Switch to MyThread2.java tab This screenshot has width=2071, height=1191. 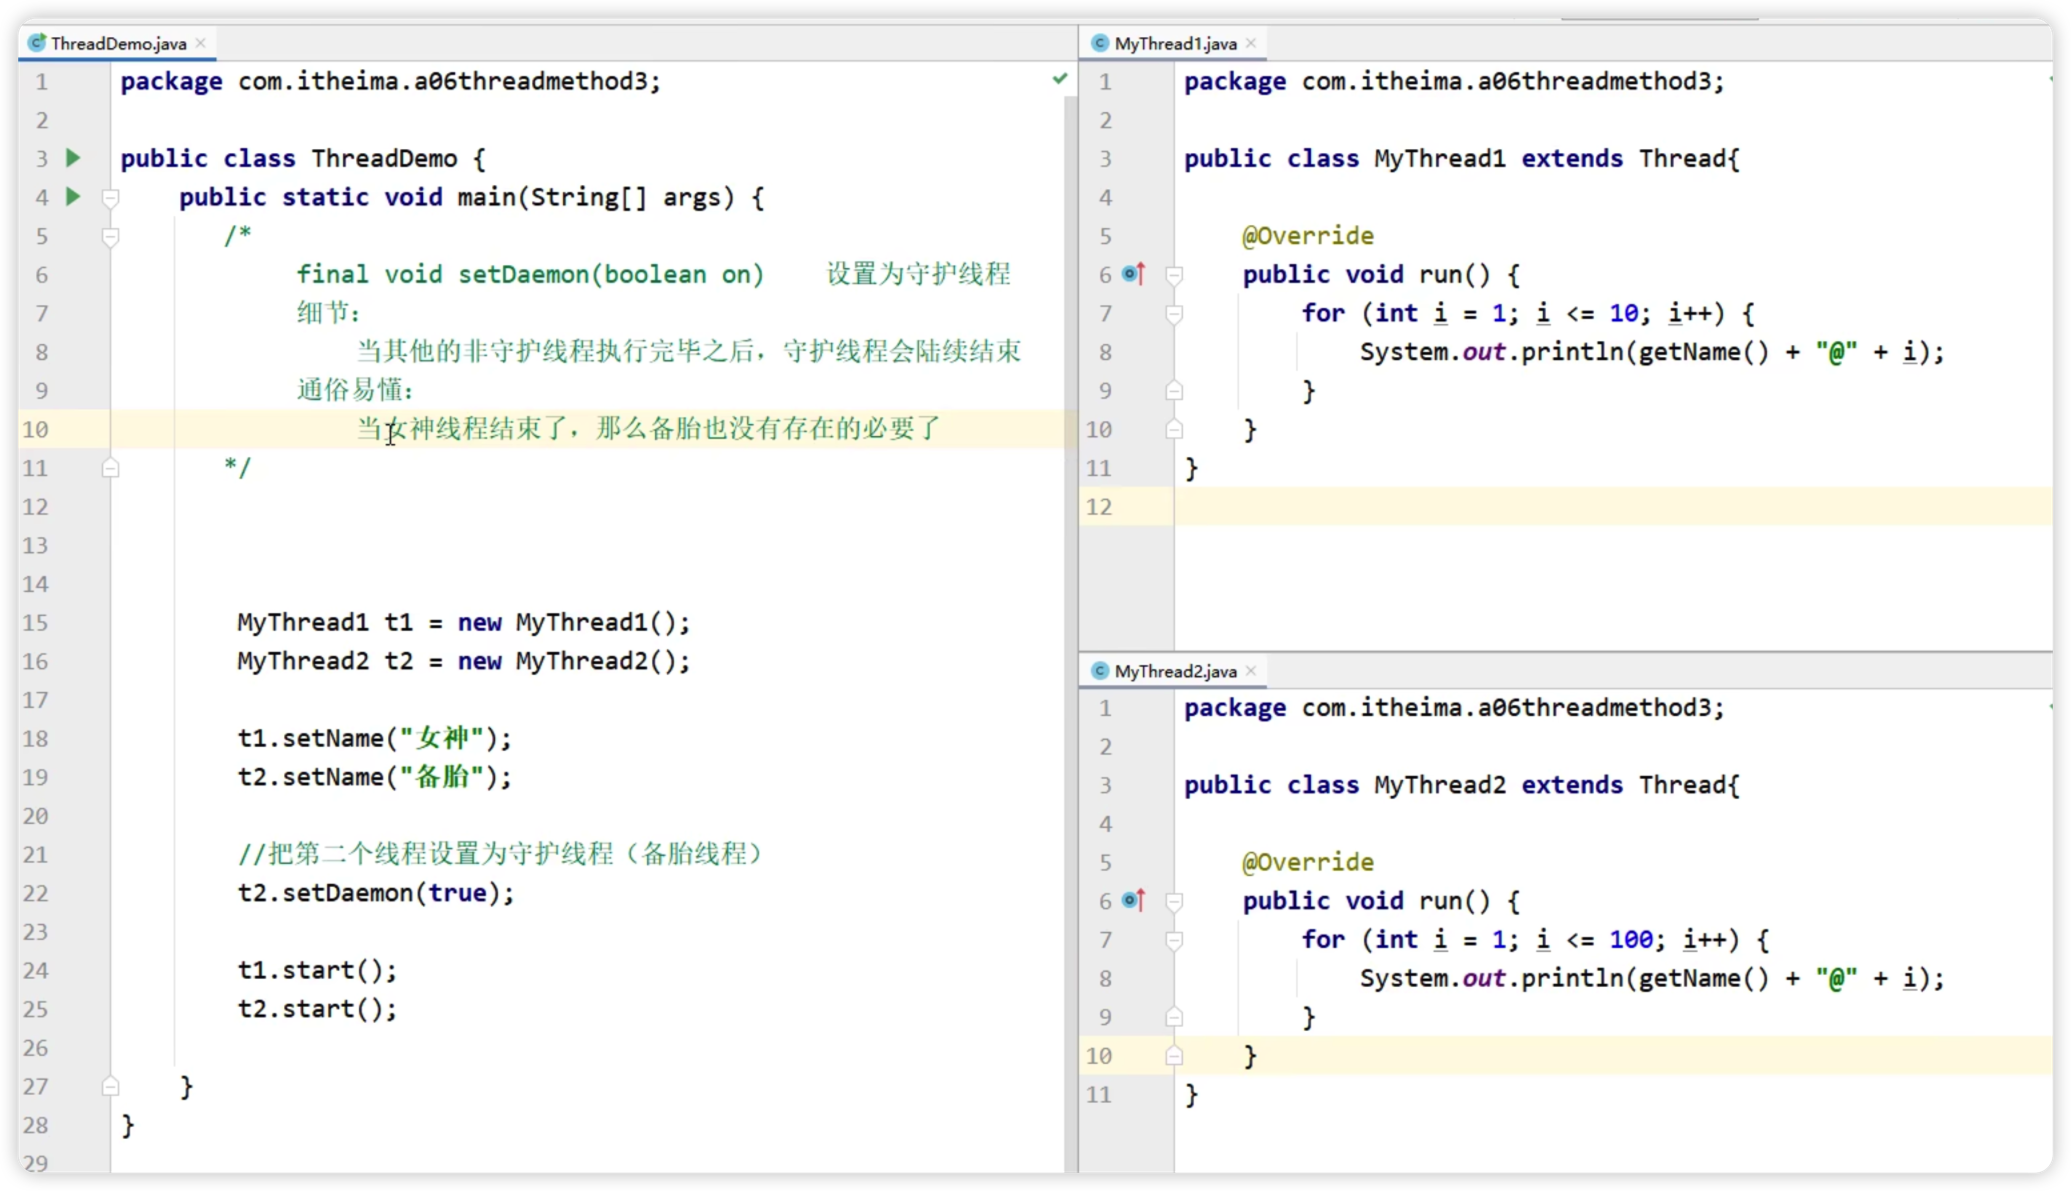click(x=1175, y=671)
